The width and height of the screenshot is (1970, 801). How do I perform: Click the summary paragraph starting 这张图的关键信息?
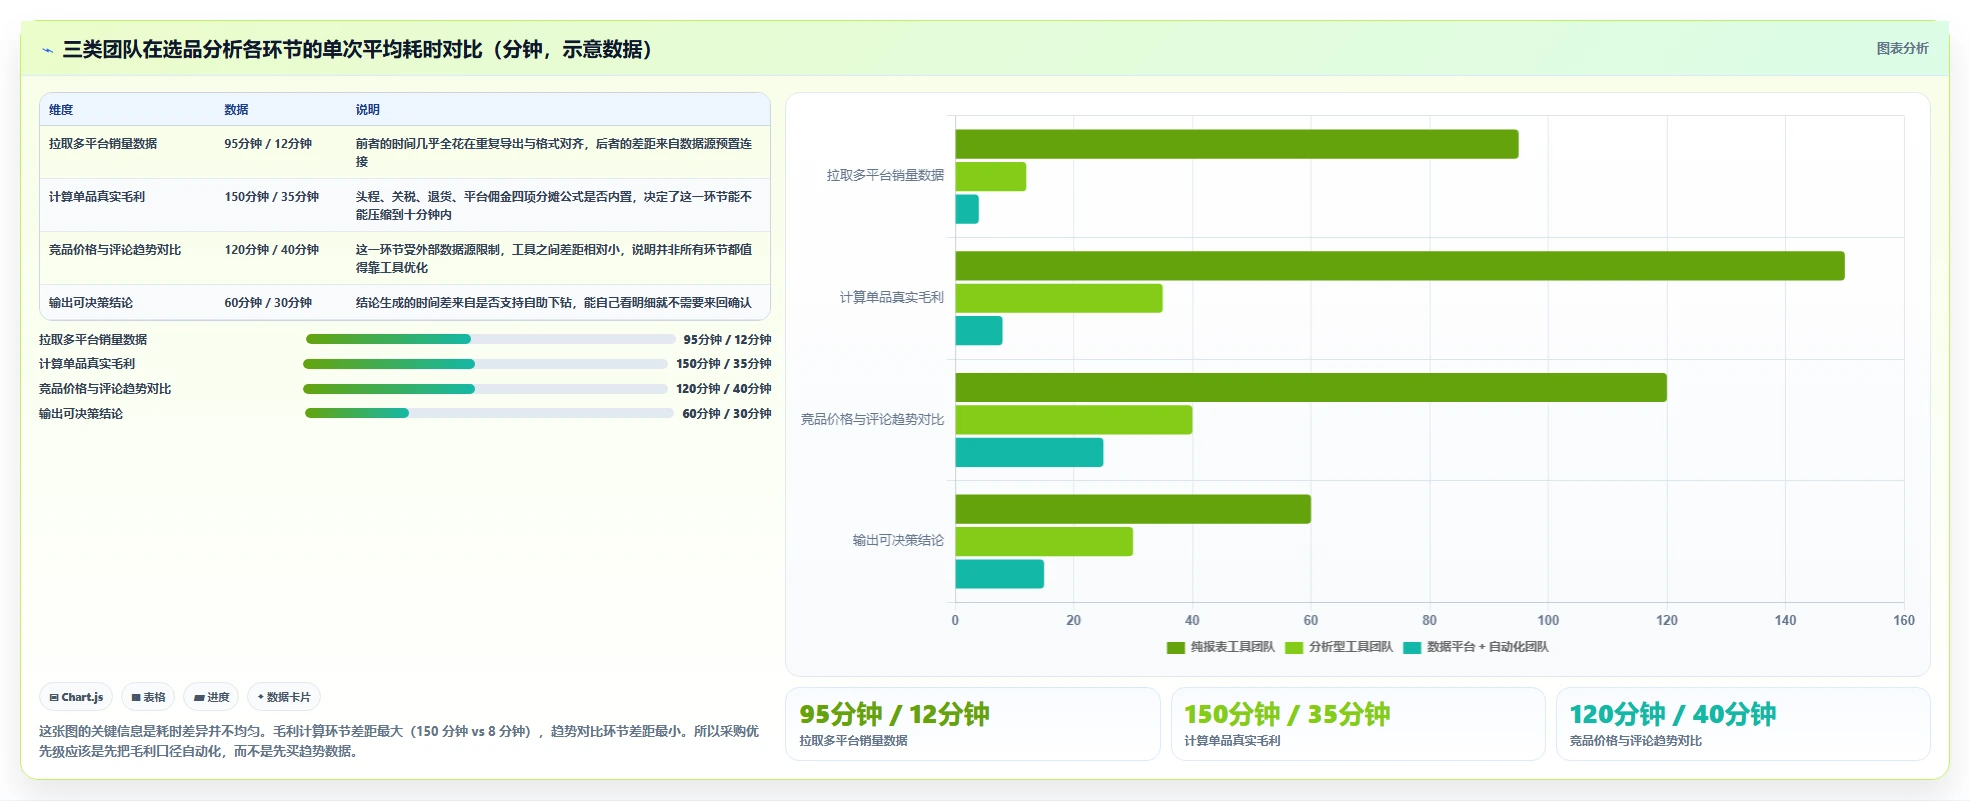(399, 741)
